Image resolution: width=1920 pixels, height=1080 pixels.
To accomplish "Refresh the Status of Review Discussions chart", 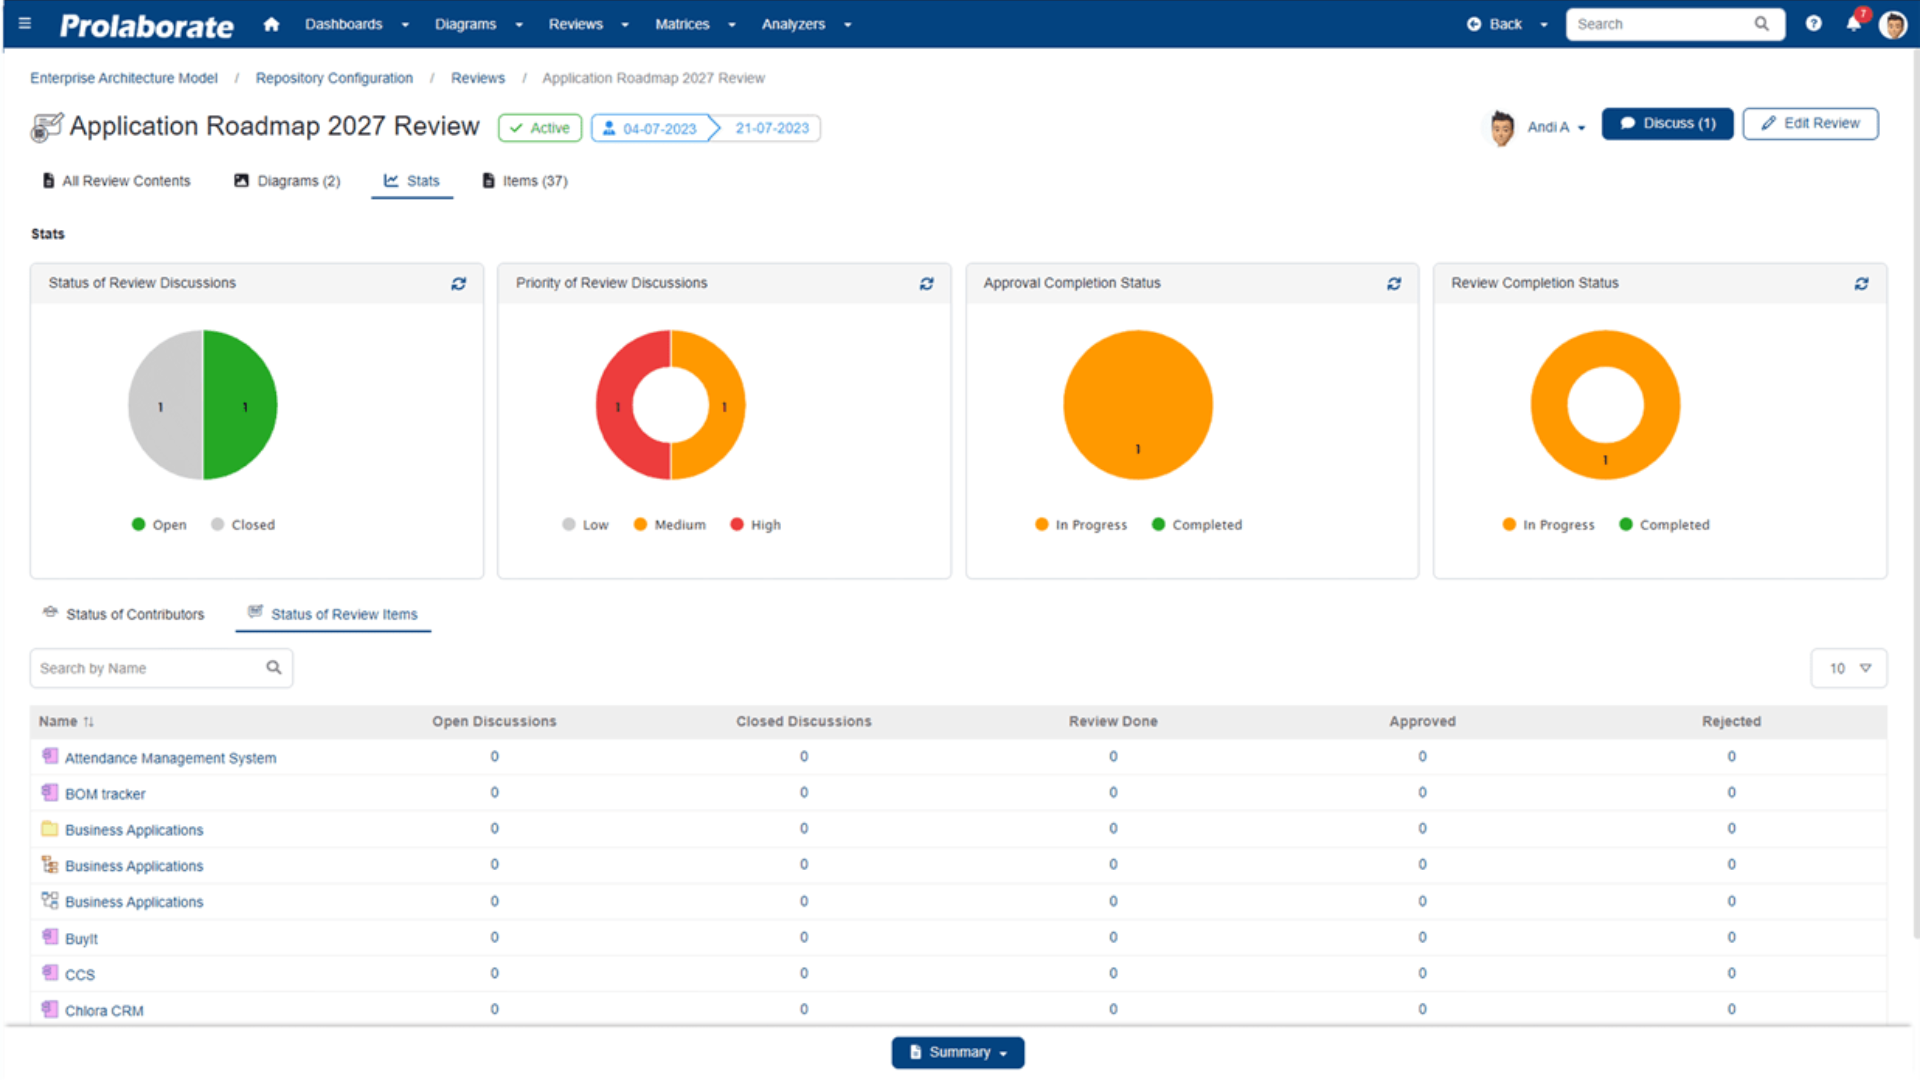I will (459, 284).
